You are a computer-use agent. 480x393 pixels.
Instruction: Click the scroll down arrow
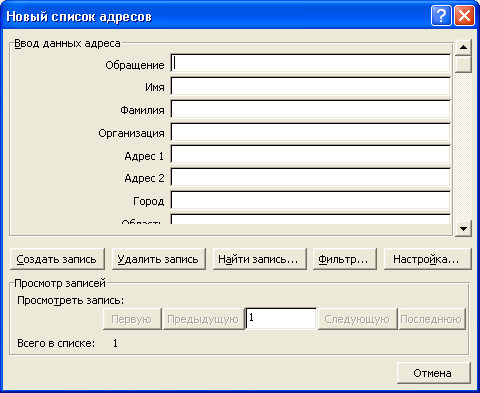click(463, 228)
